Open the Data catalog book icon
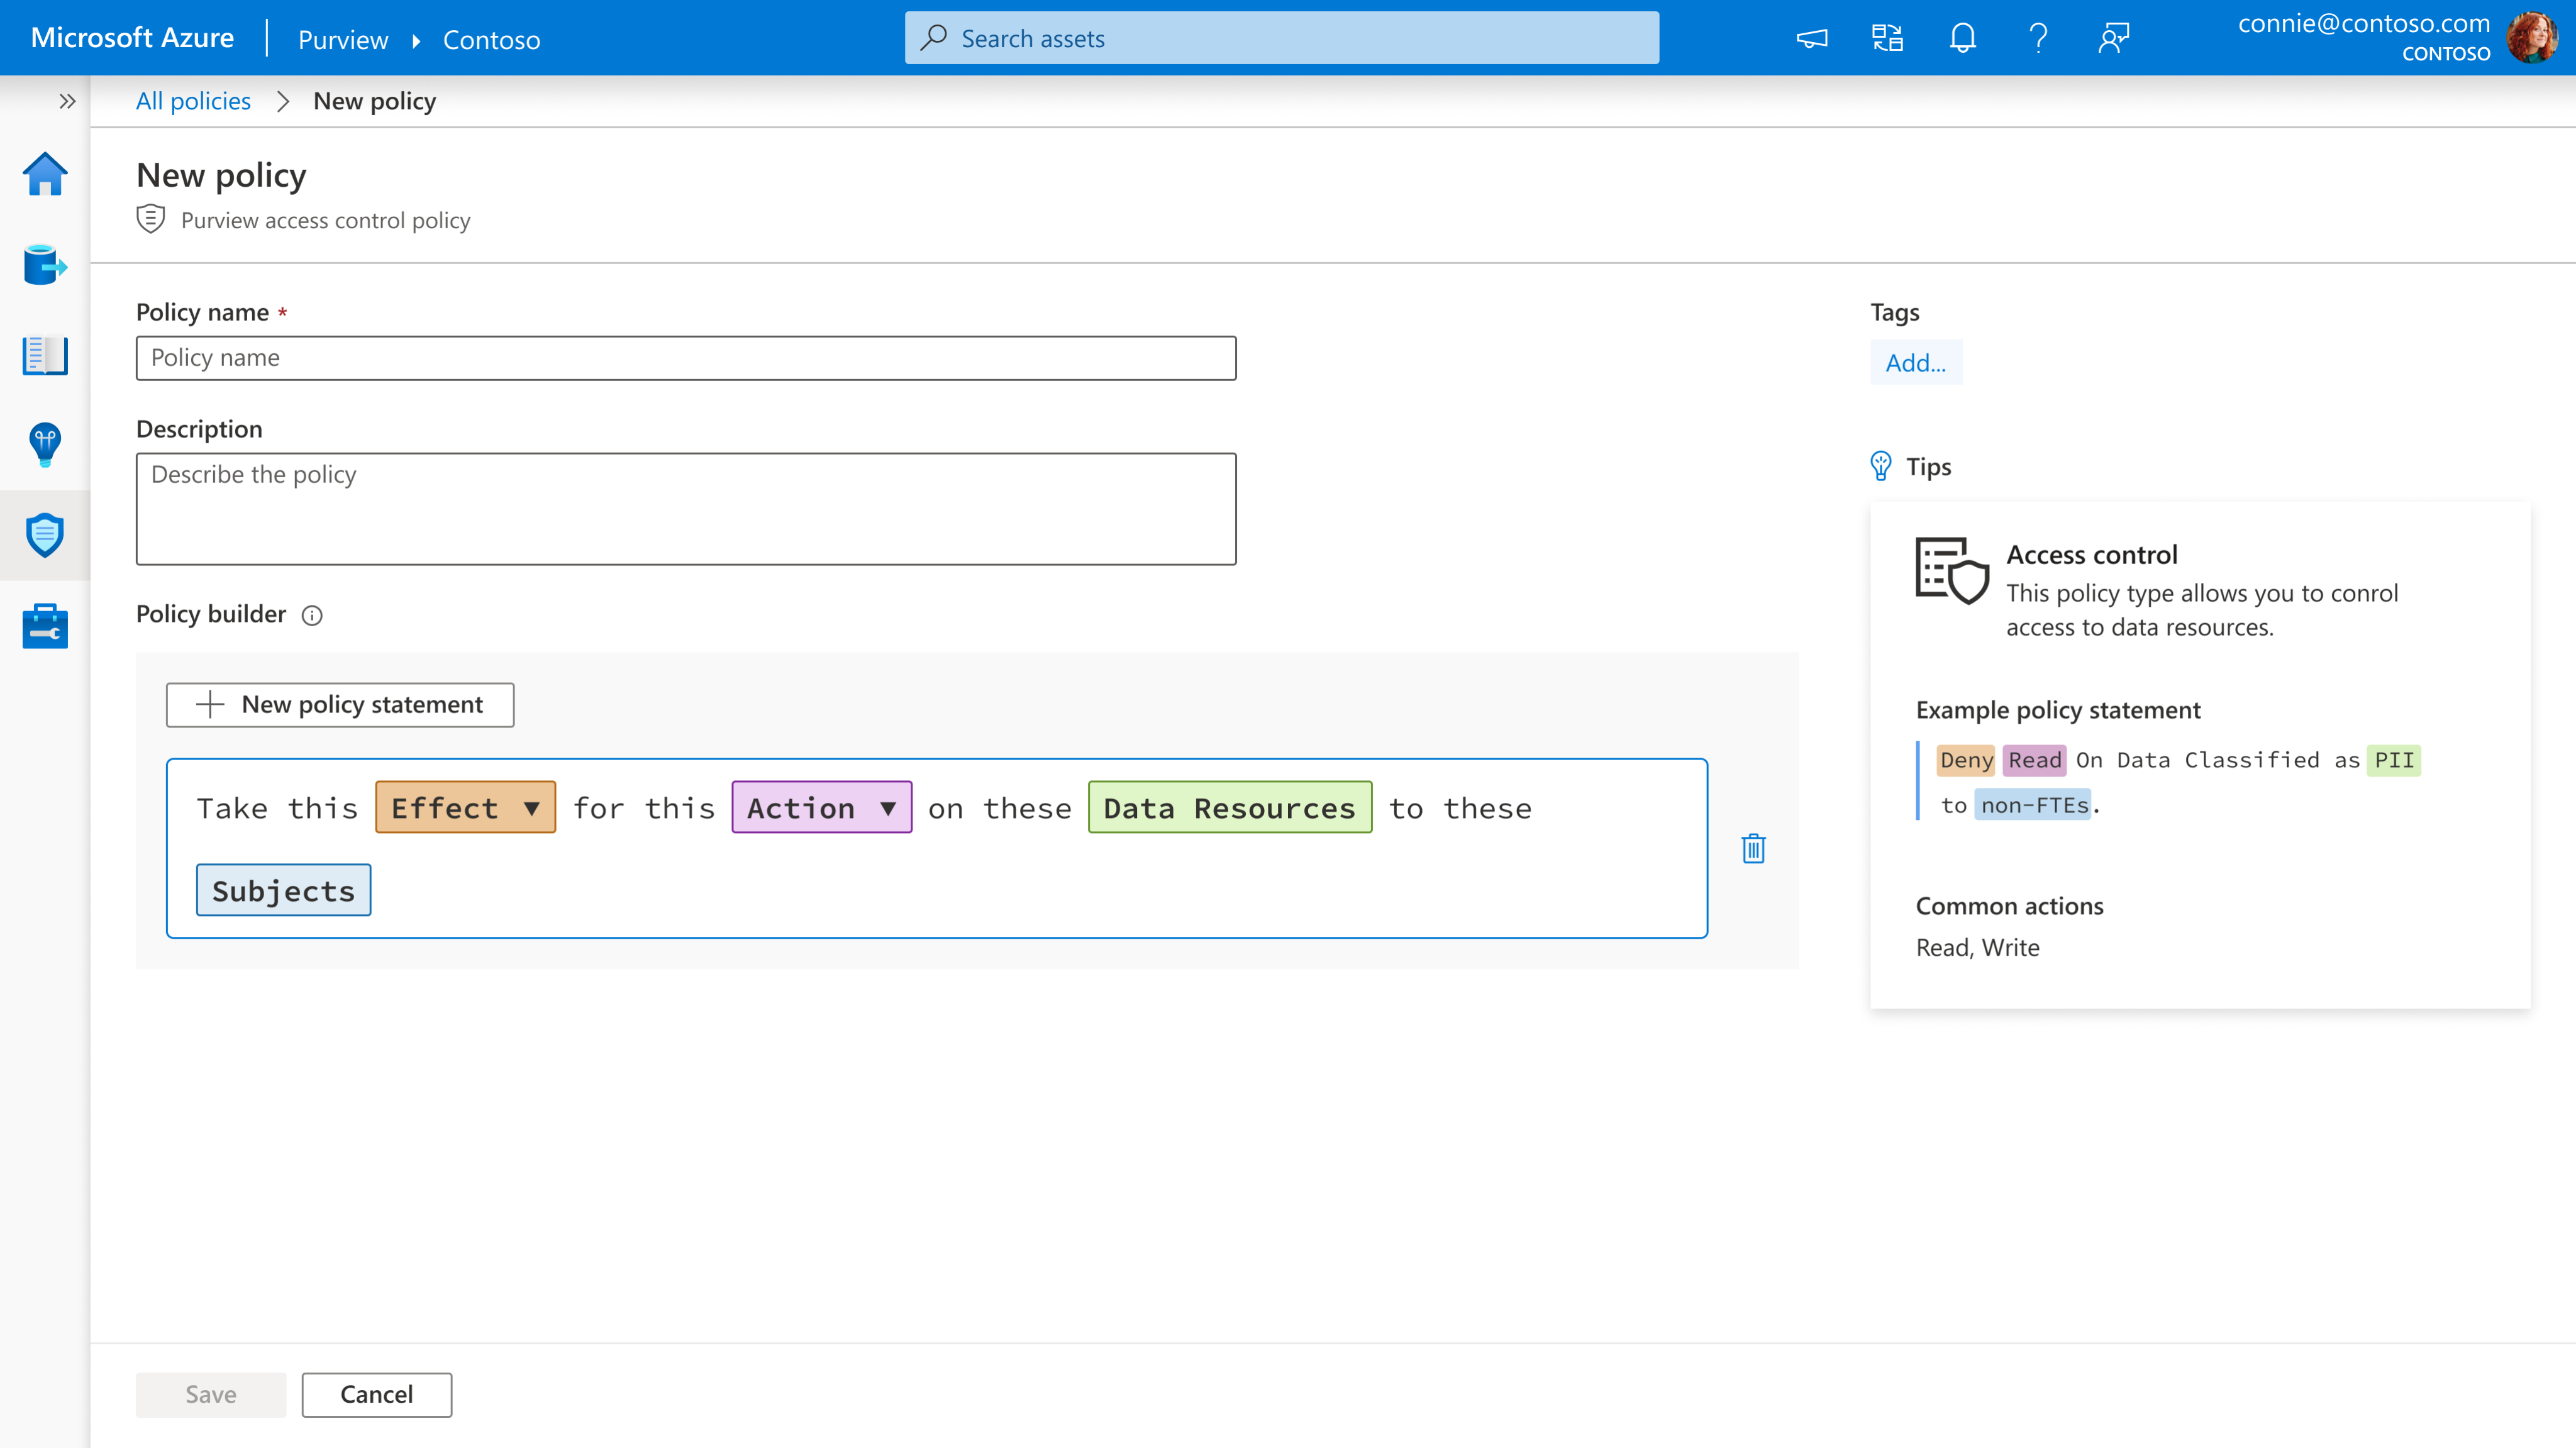The height and width of the screenshot is (1448, 2576). [x=45, y=355]
